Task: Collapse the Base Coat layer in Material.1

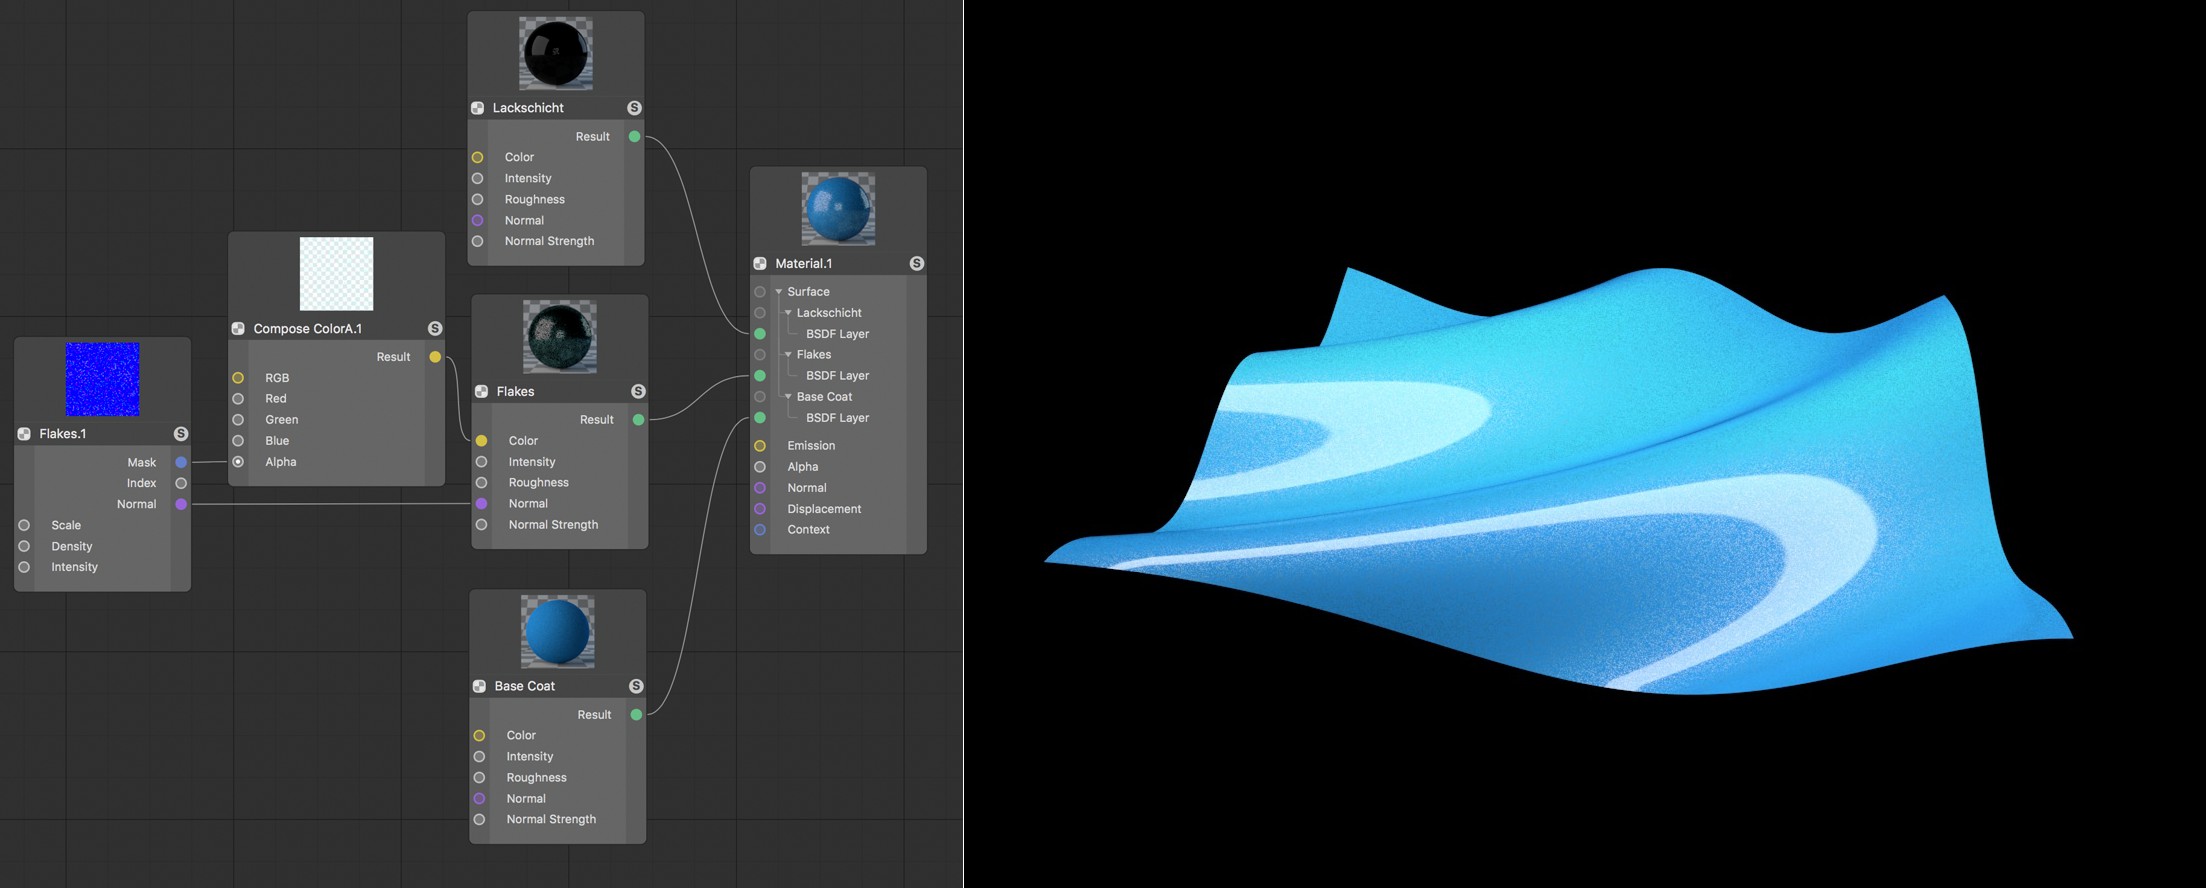Action: 788,397
